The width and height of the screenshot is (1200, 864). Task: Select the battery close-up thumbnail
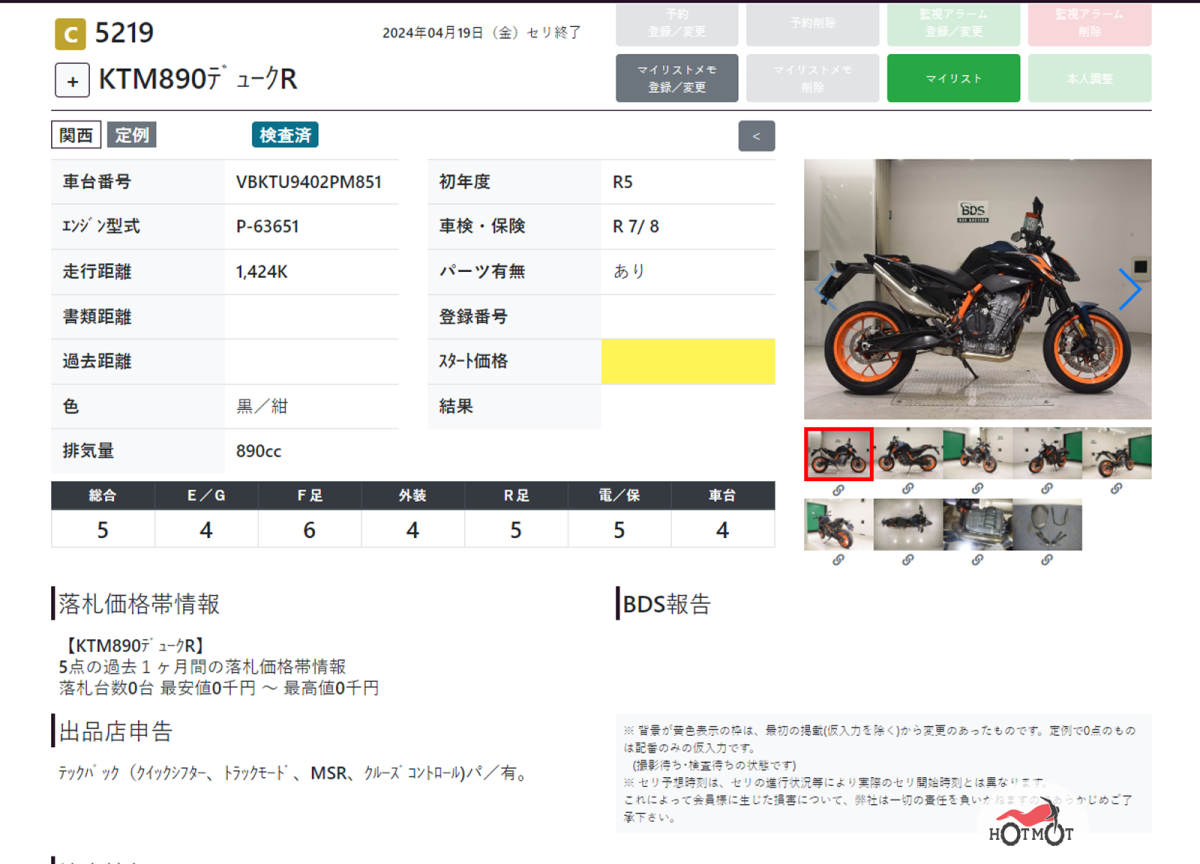click(x=977, y=524)
